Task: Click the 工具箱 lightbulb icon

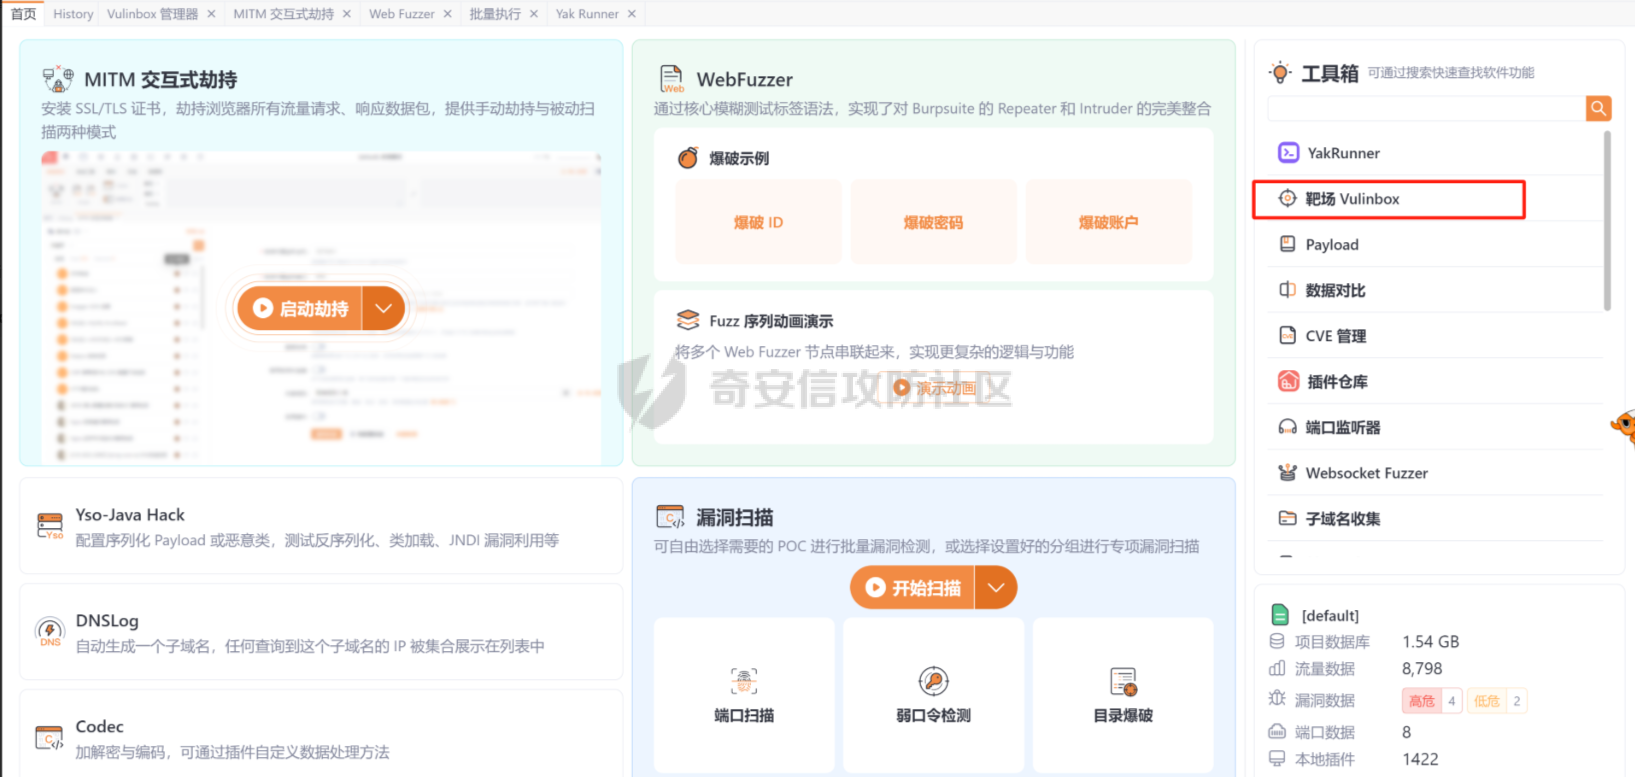Action: [x=1280, y=72]
